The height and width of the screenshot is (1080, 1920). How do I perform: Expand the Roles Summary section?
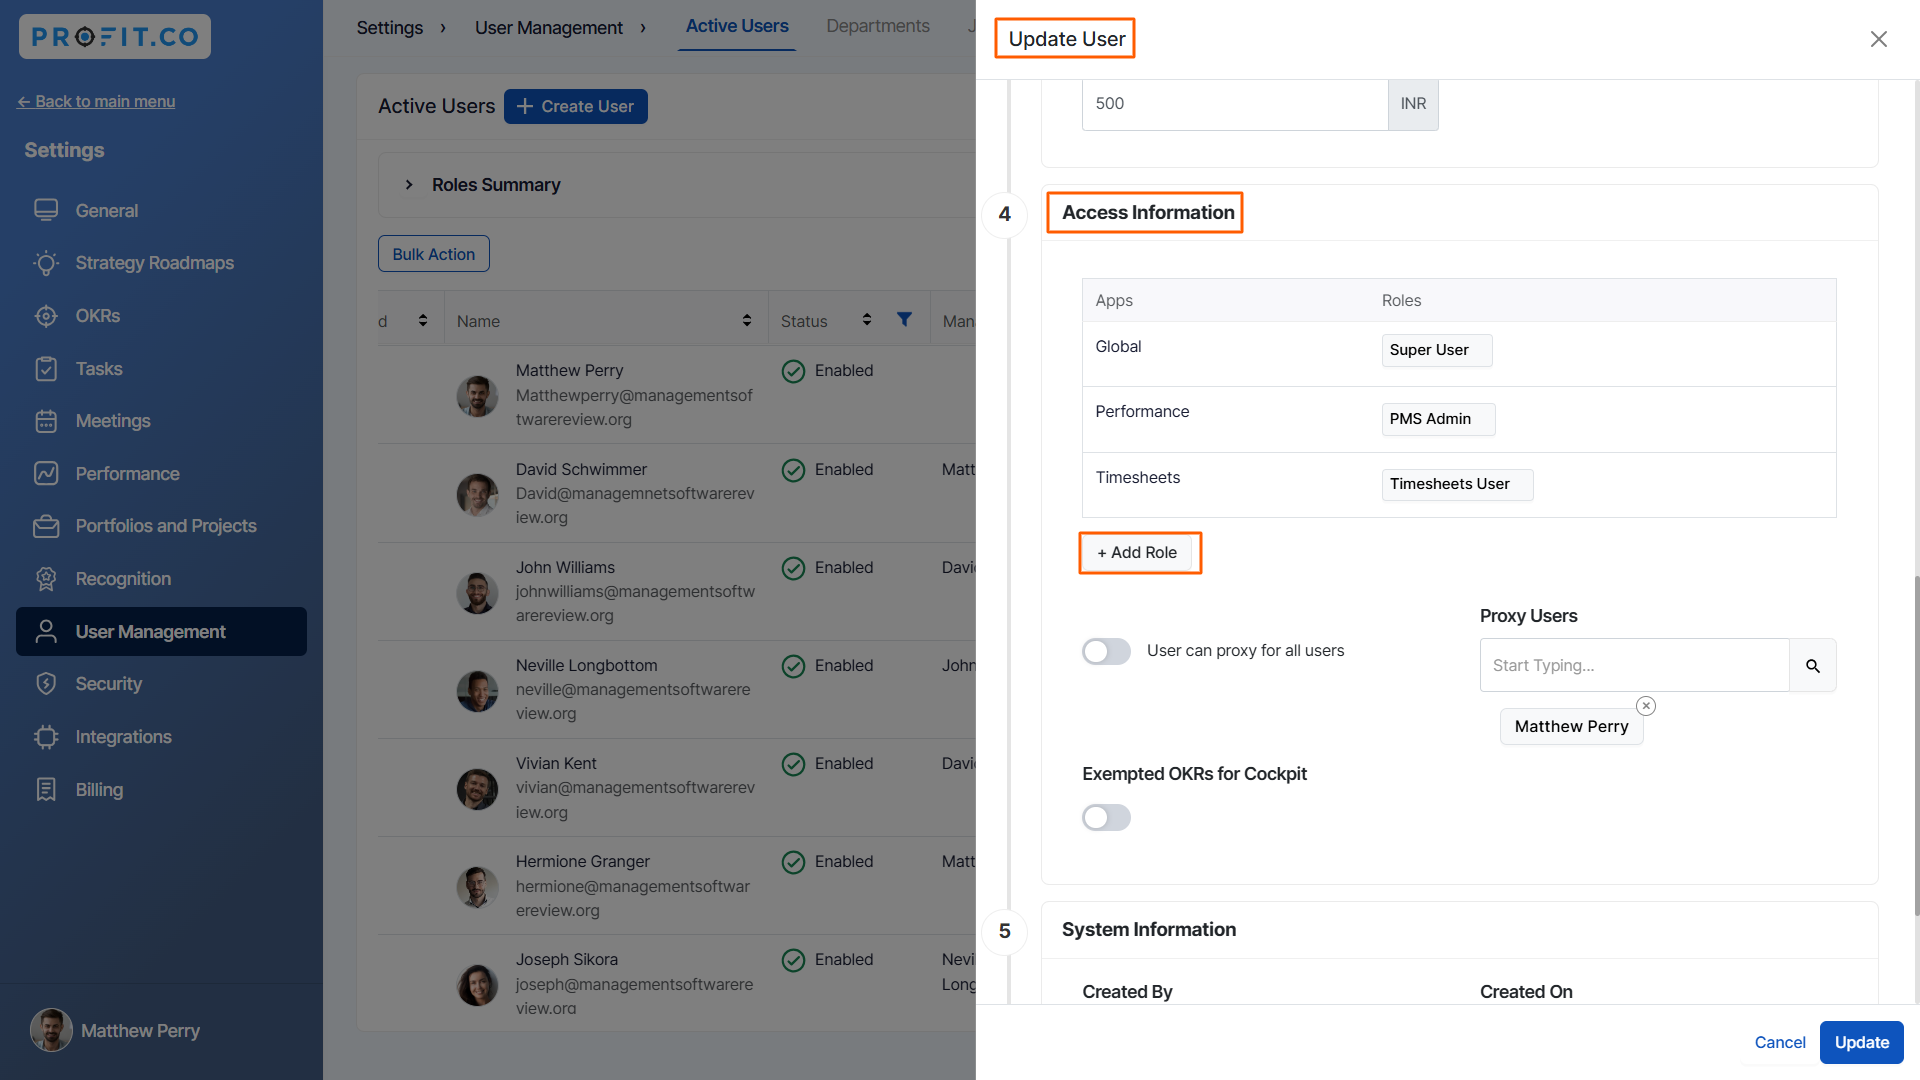(x=409, y=185)
